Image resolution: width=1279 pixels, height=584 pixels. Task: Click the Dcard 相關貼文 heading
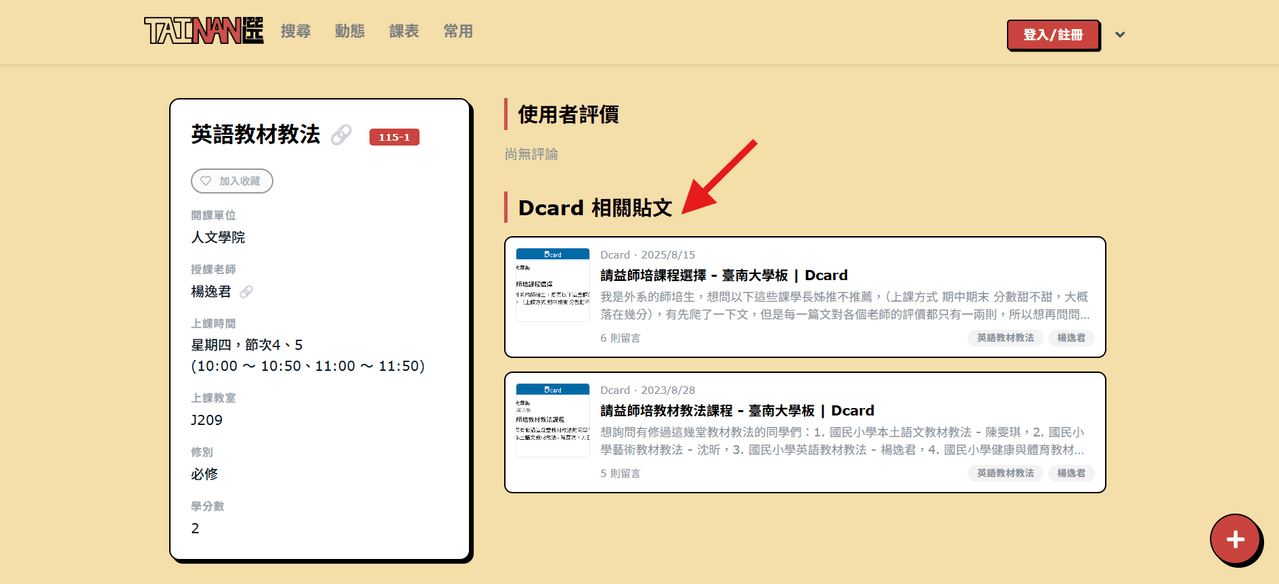click(x=595, y=207)
